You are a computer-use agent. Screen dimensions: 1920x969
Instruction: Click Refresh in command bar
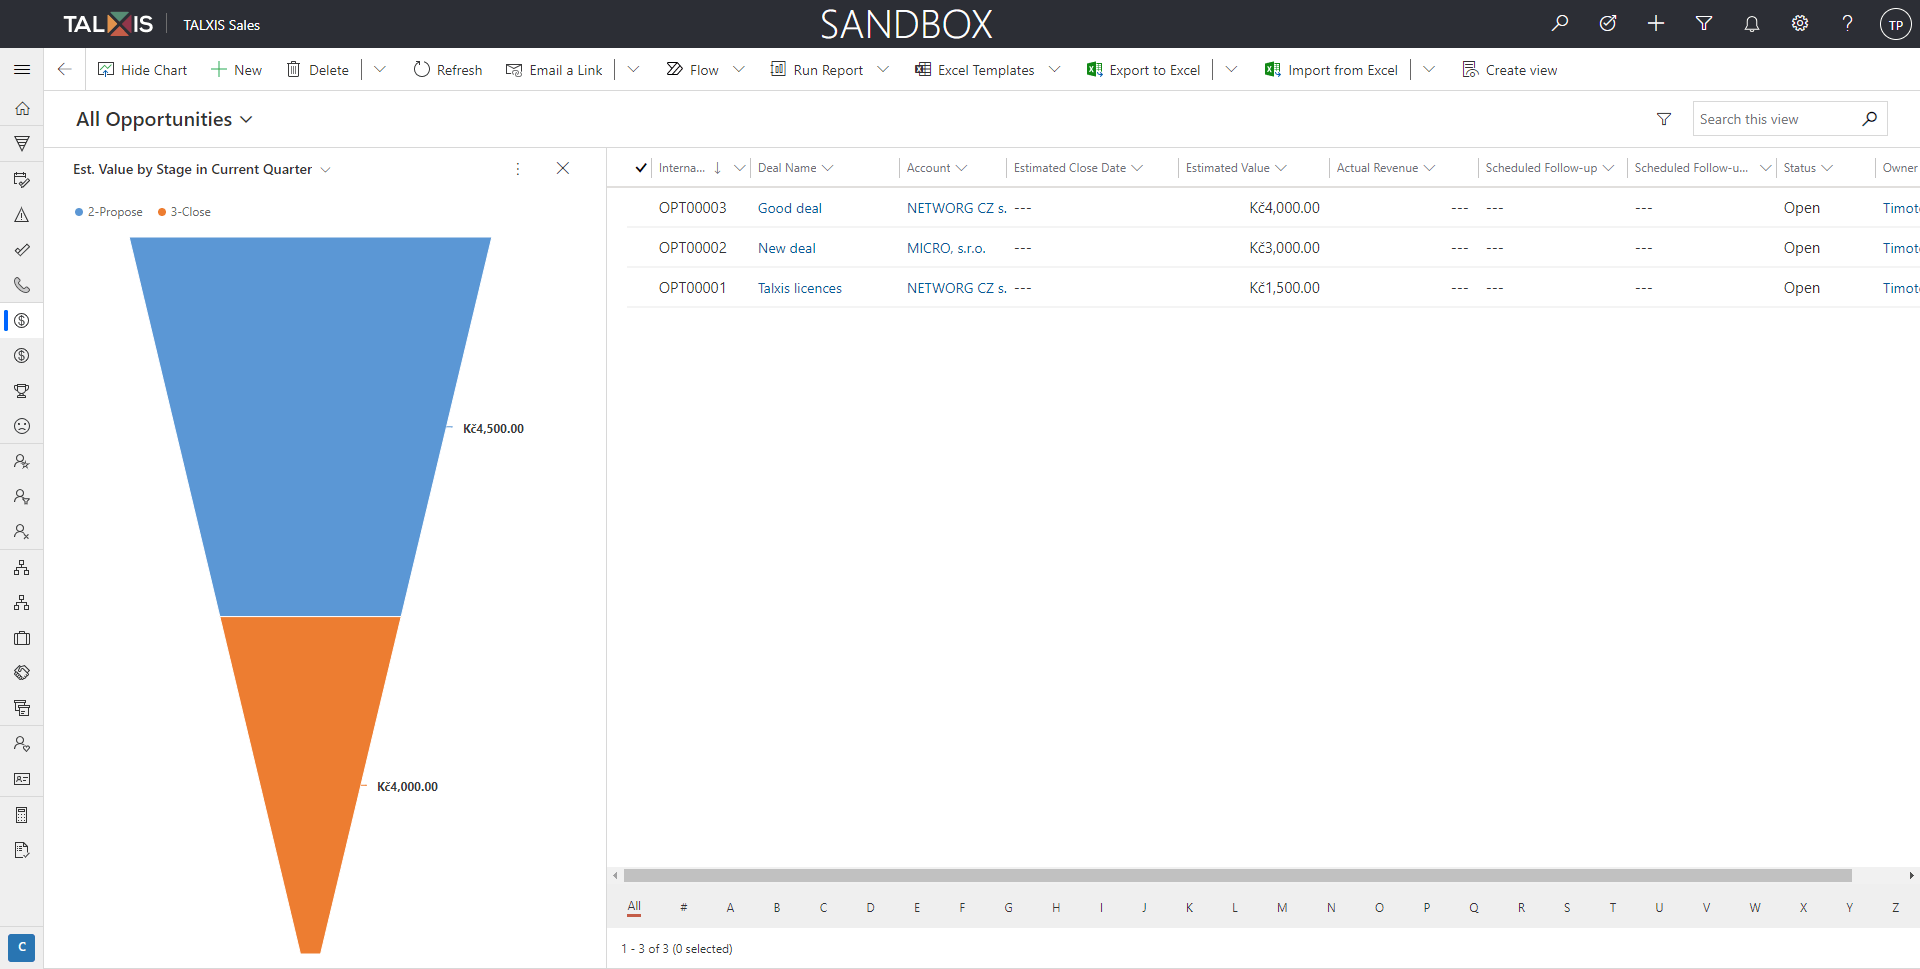(448, 69)
